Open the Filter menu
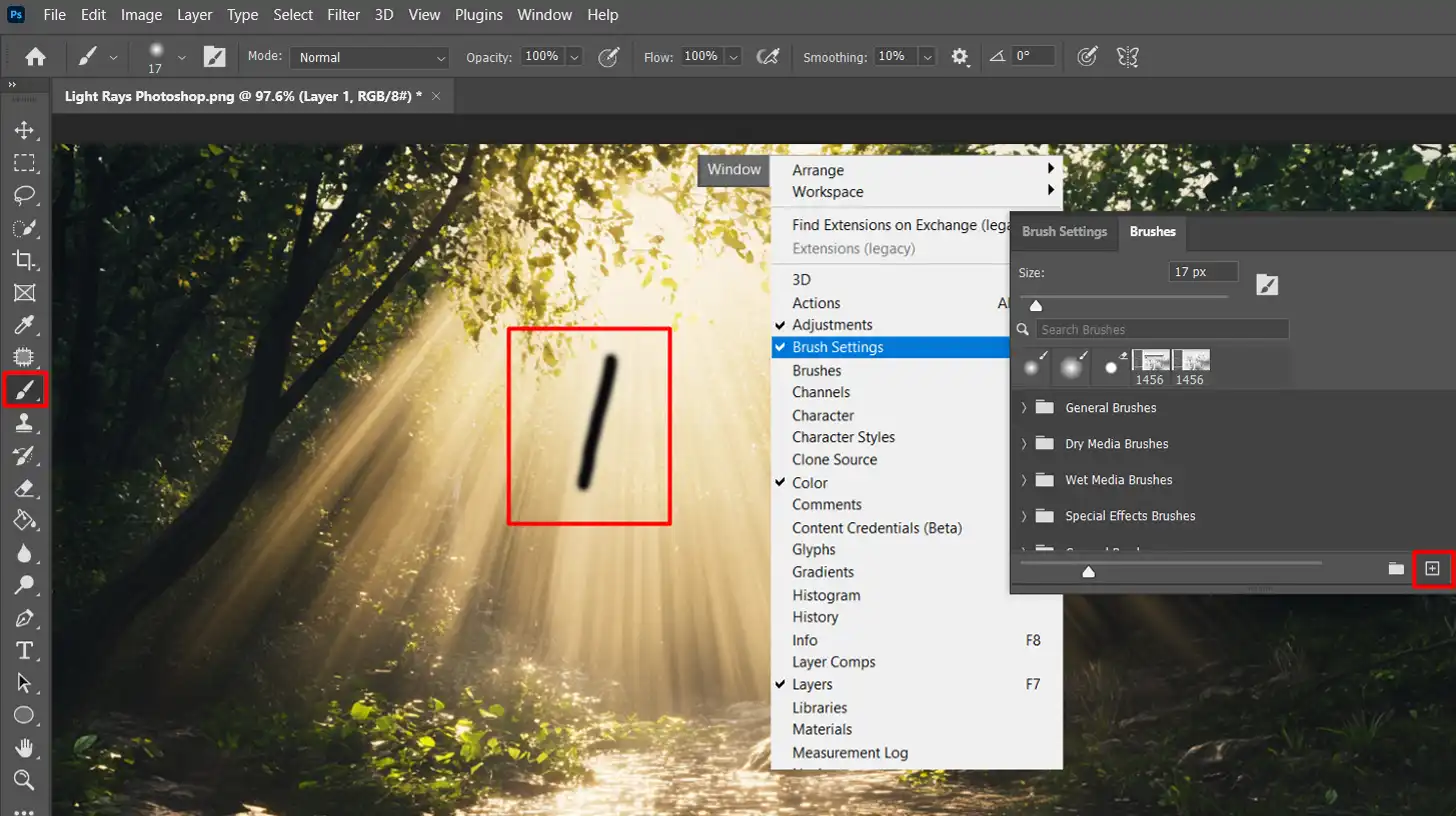The height and width of the screenshot is (816, 1456). click(344, 15)
